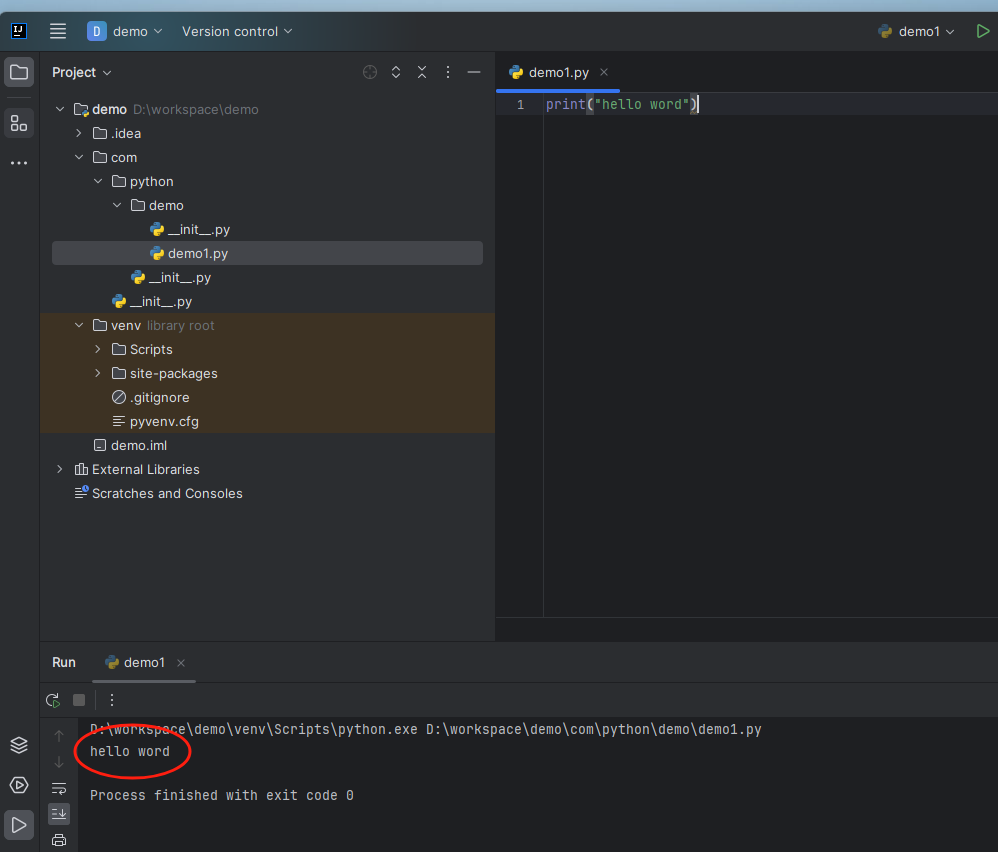
Task: Toggle scroll to end in console
Action: click(59, 814)
